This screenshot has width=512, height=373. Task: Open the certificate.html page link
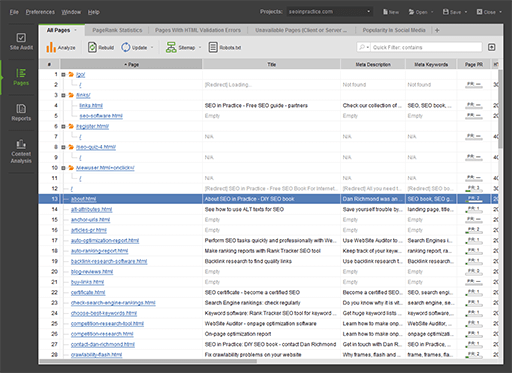click(88, 292)
